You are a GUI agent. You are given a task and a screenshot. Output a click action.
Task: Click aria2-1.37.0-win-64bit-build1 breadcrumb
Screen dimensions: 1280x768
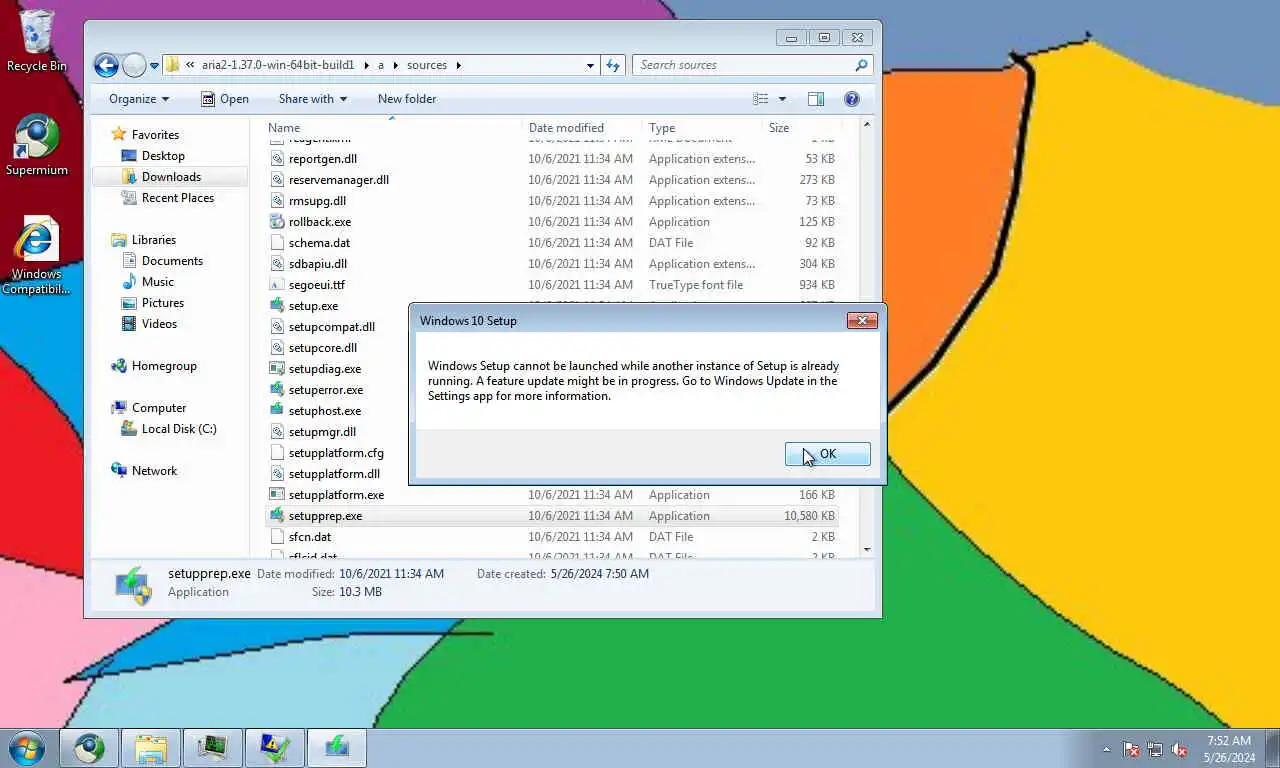click(x=278, y=65)
